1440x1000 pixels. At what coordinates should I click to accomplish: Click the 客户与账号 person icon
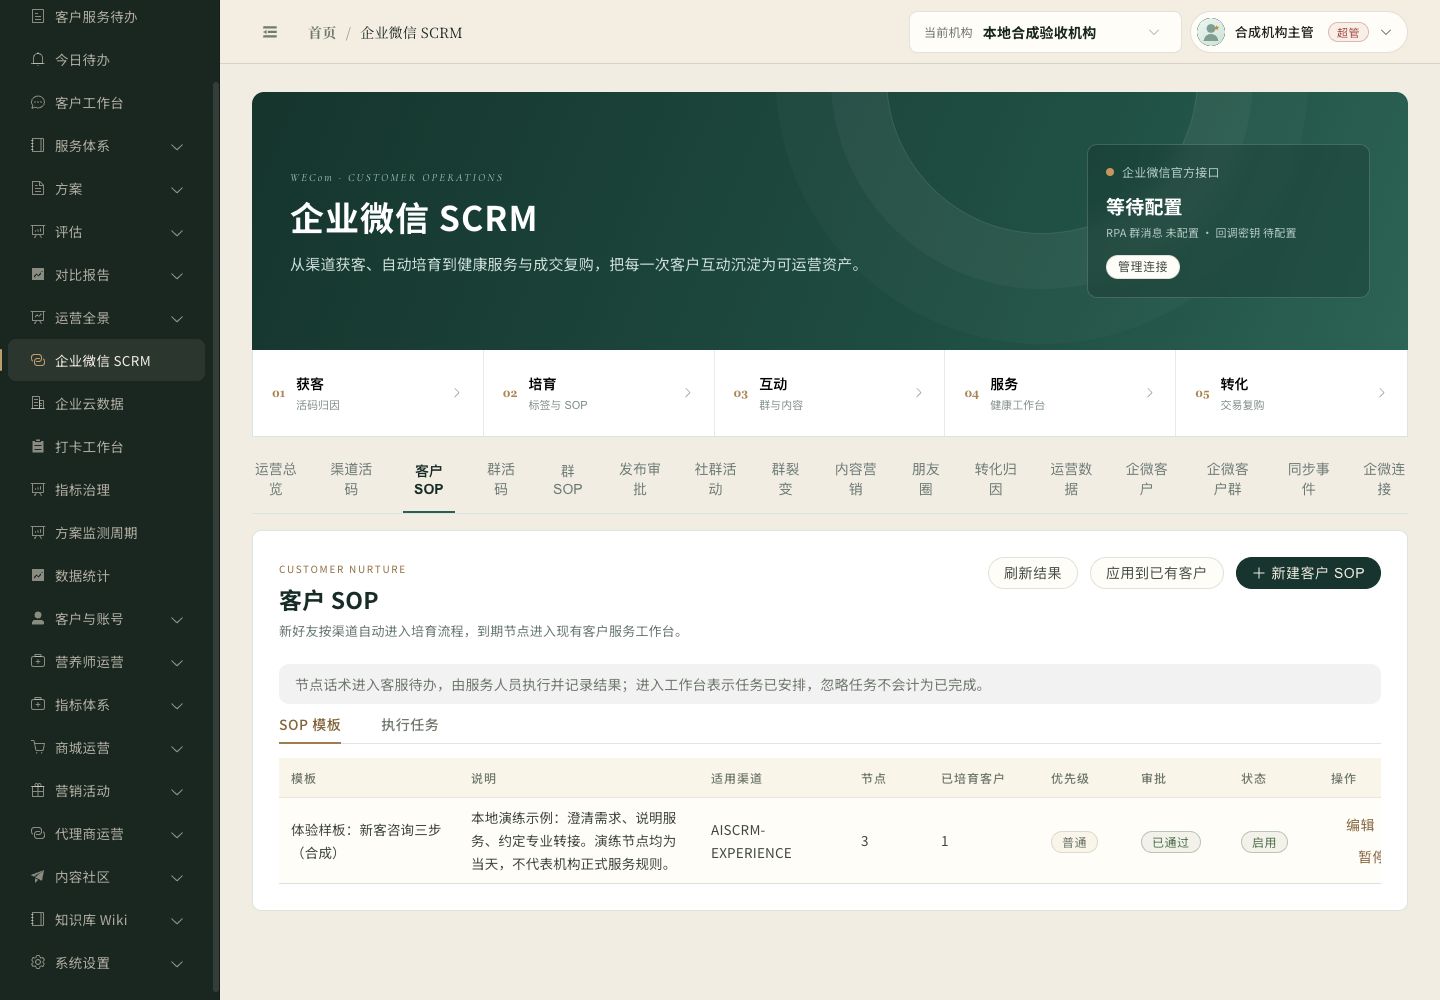point(38,618)
